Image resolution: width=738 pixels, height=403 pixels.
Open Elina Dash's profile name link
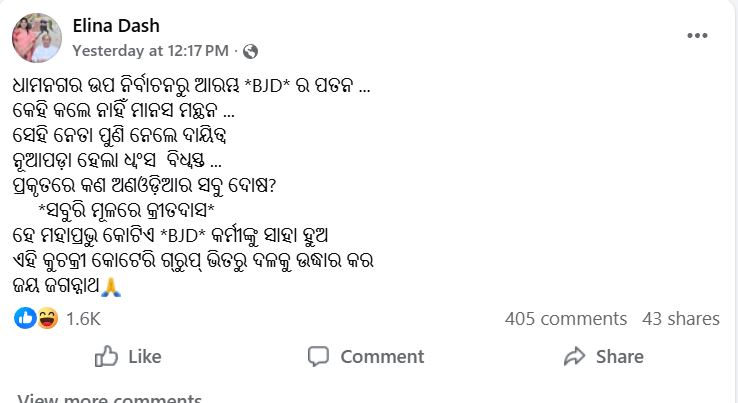pos(116,26)
